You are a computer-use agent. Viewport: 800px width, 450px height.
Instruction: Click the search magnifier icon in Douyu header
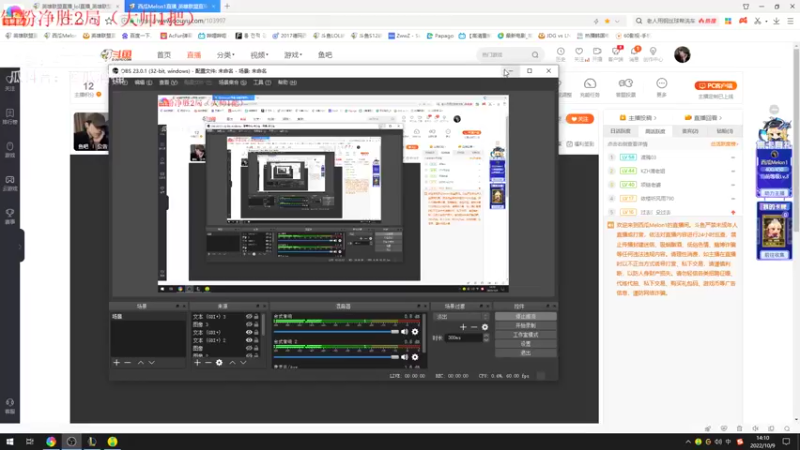click(535, 55)
